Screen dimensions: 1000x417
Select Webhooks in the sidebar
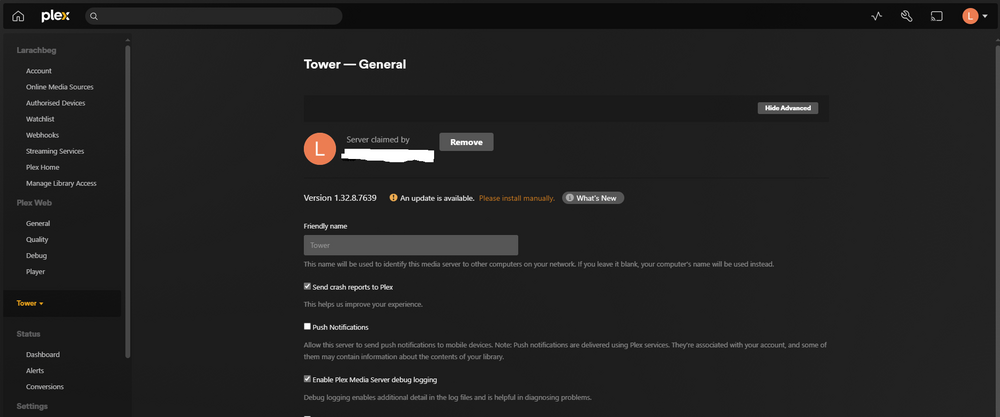point(42,135)
